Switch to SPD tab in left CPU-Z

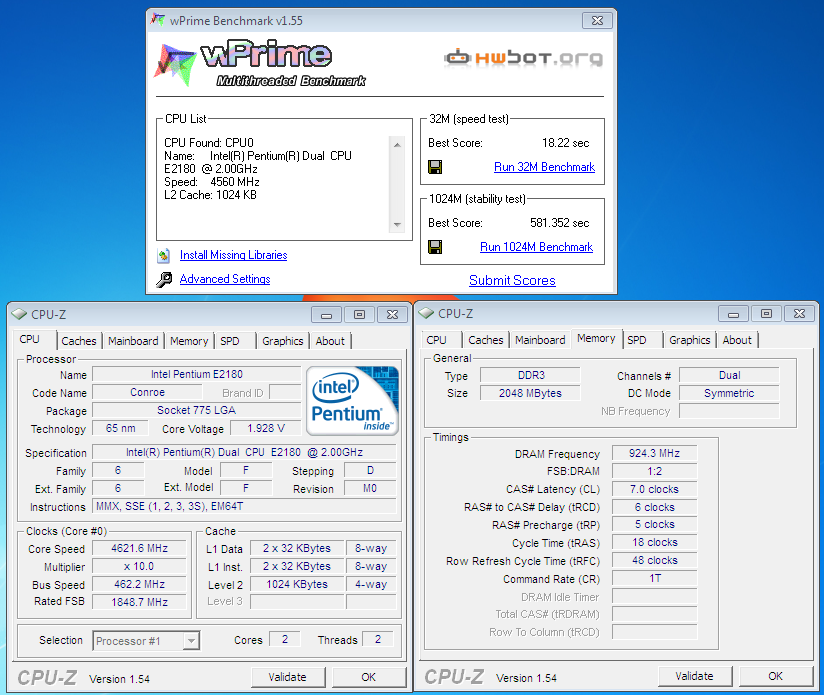tap(230, 341)
